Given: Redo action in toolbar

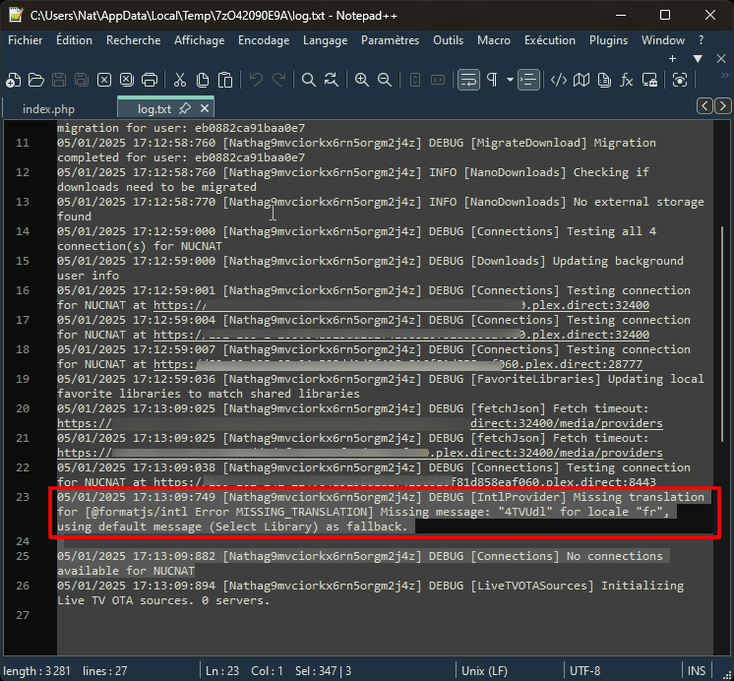Looking at the screenshot, I should point(279,80).
